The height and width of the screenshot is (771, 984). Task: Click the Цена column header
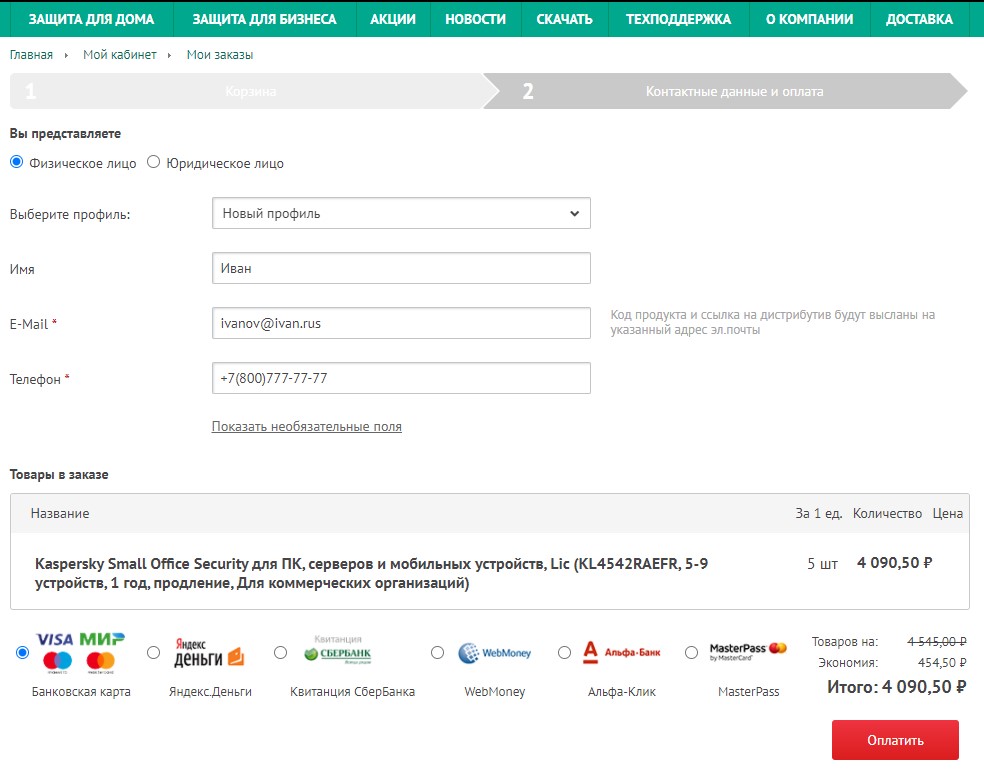[948, 513]
